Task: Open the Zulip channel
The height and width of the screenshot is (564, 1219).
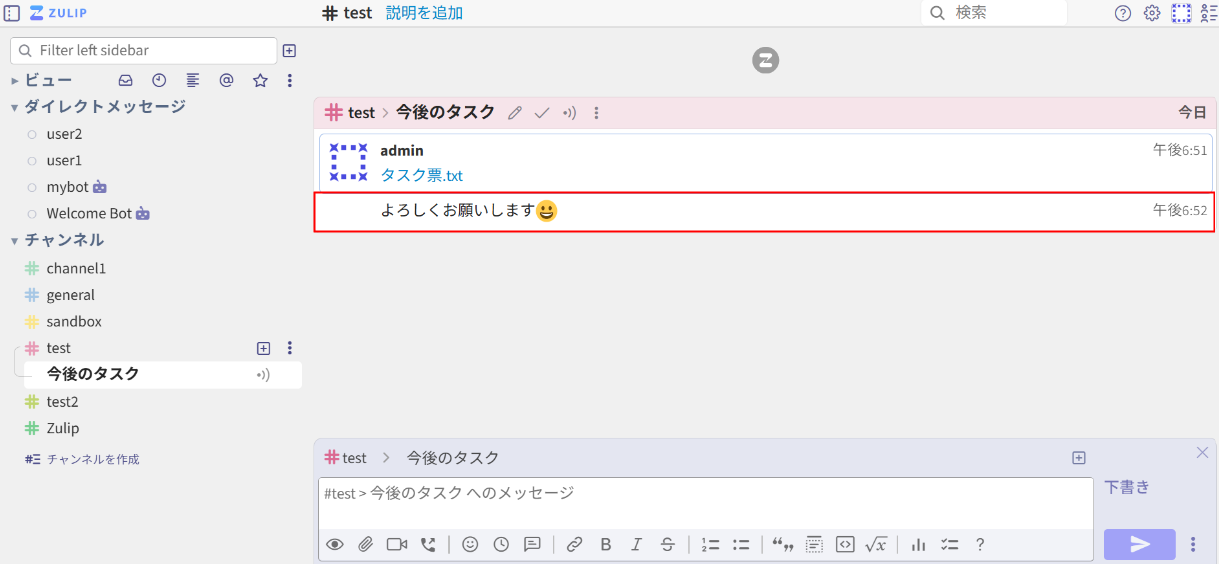Action: pos(63,428)
